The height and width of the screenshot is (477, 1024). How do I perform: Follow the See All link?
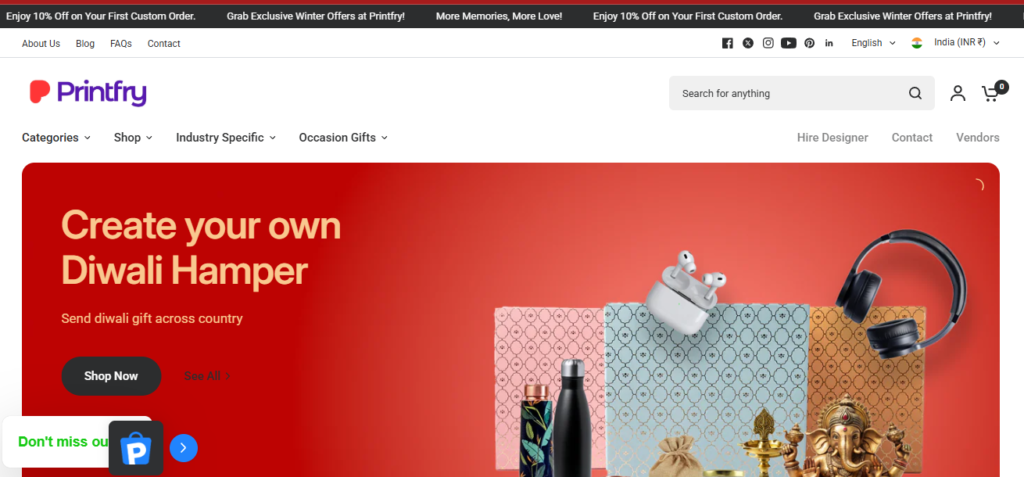(x=207, y=376)
